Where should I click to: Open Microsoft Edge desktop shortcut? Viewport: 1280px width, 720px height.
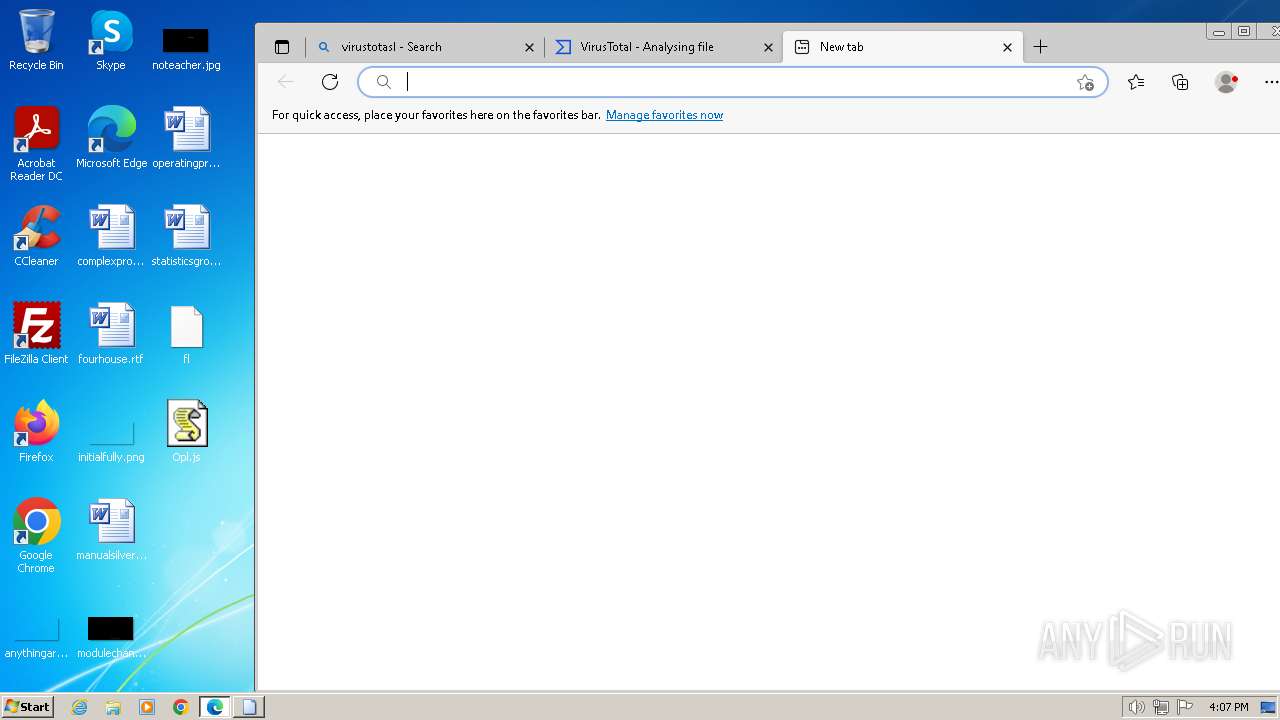(x=111, y=138)
